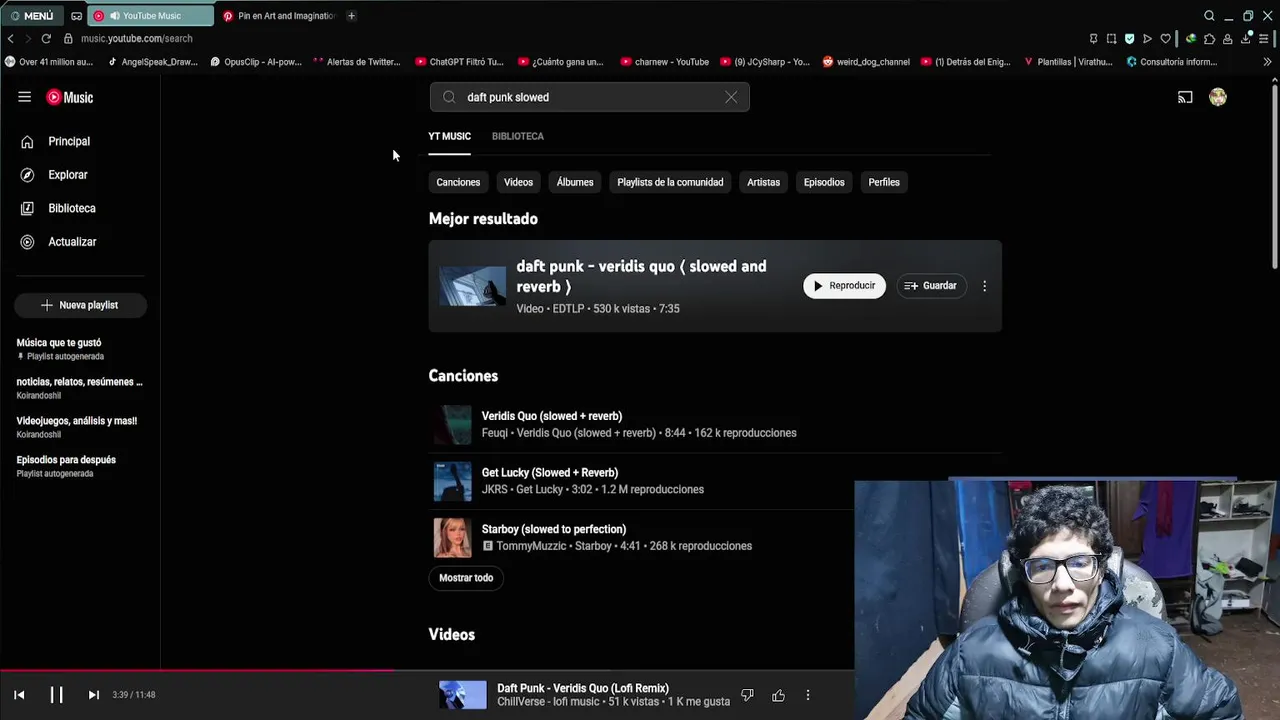The width and height of the screenshot is (1280, 720).
Task: Open 'daft punk - veridis quo ( slowed and reverb )' title
Action: click(641, 276)
